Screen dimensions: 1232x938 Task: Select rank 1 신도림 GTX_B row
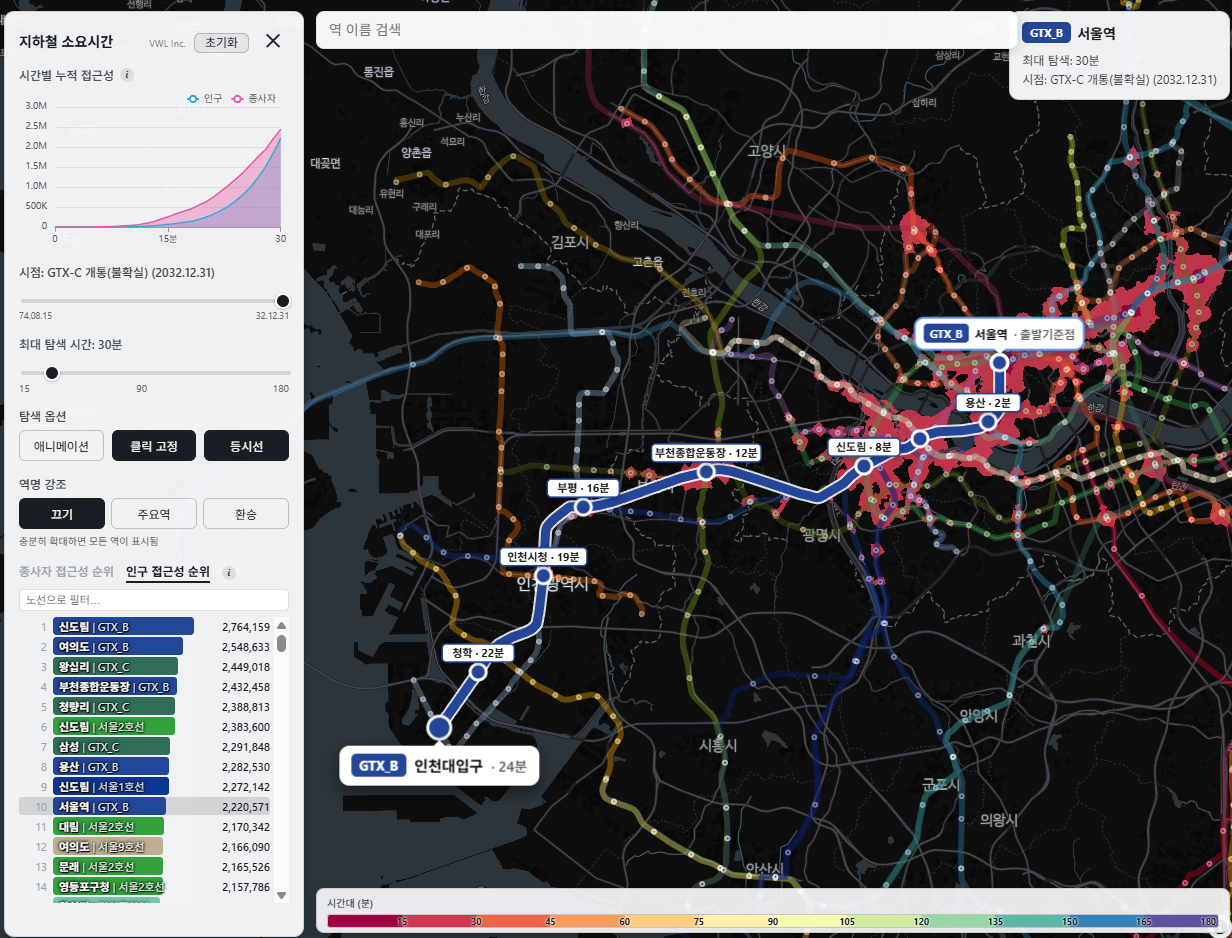click(x=146, y=627)
